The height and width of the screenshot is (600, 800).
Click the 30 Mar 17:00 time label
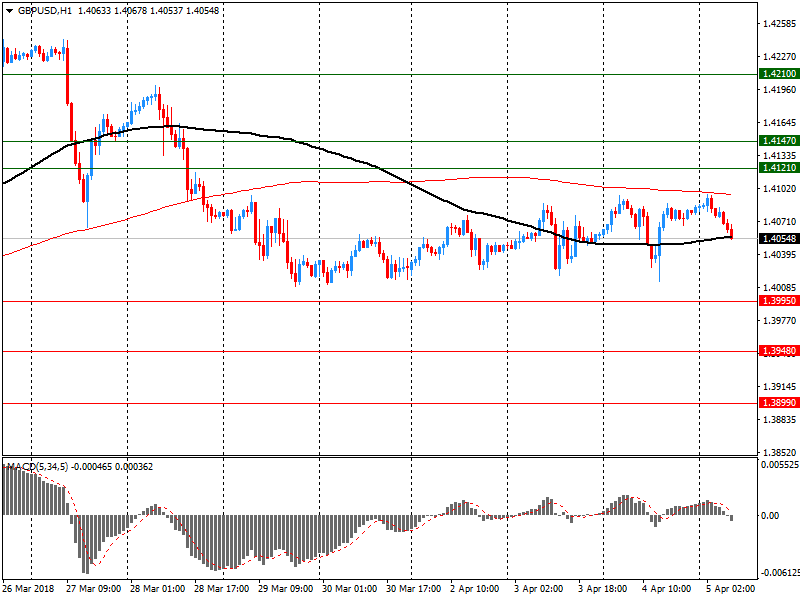pyautogui.click(x=413, y=588)
